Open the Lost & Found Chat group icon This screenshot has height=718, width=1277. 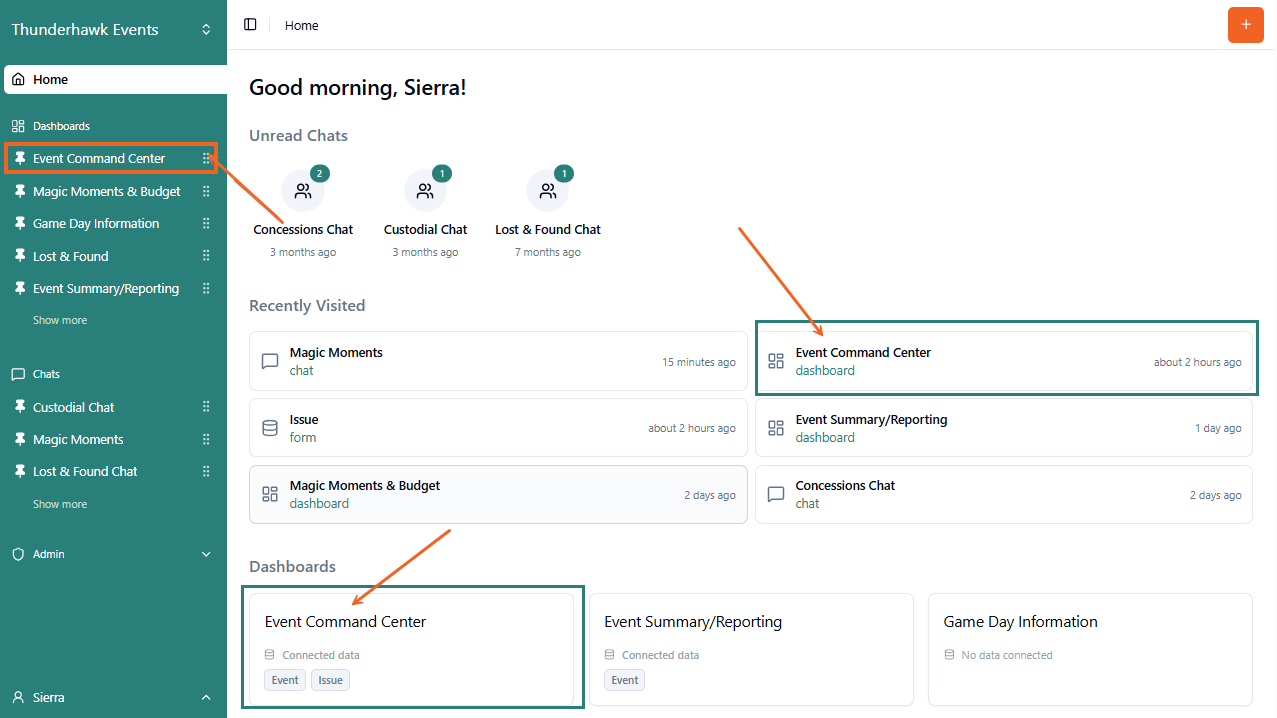pos(548,191)
